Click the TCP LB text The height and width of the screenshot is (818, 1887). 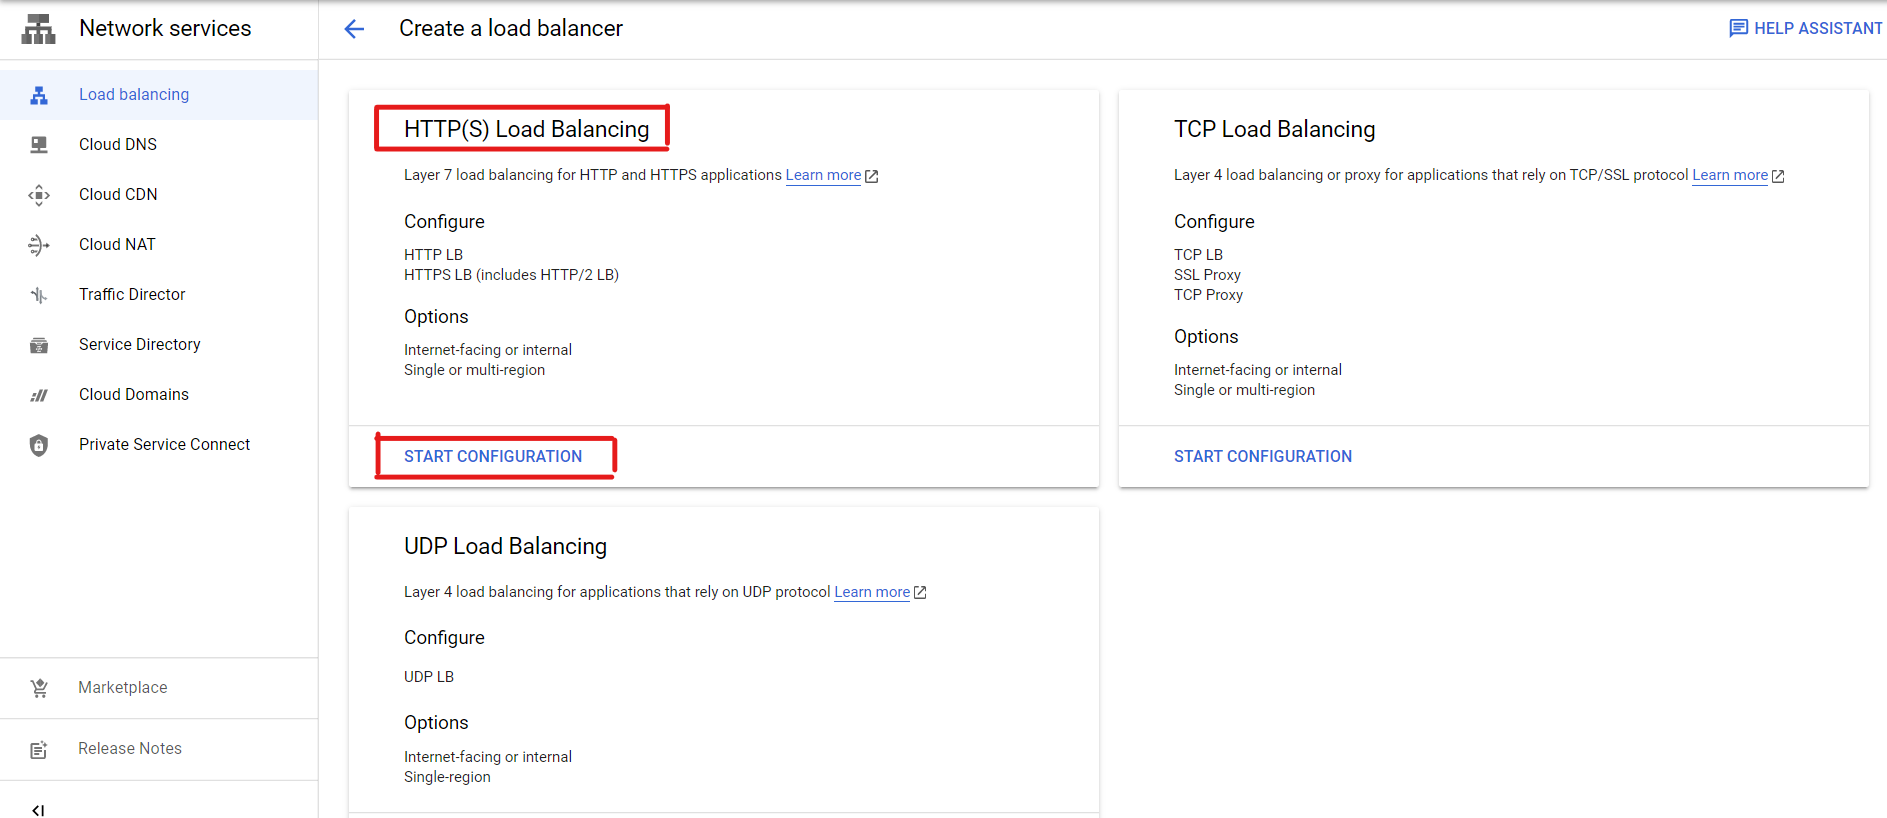(x=1198, y=255)
